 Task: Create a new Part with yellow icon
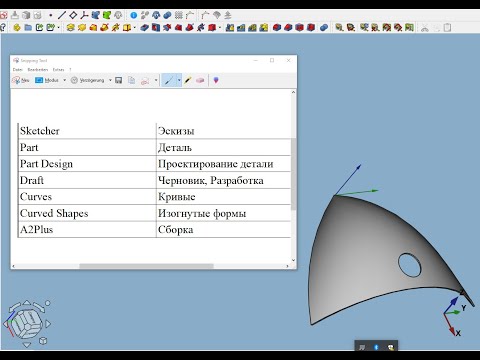coord(17,28)
